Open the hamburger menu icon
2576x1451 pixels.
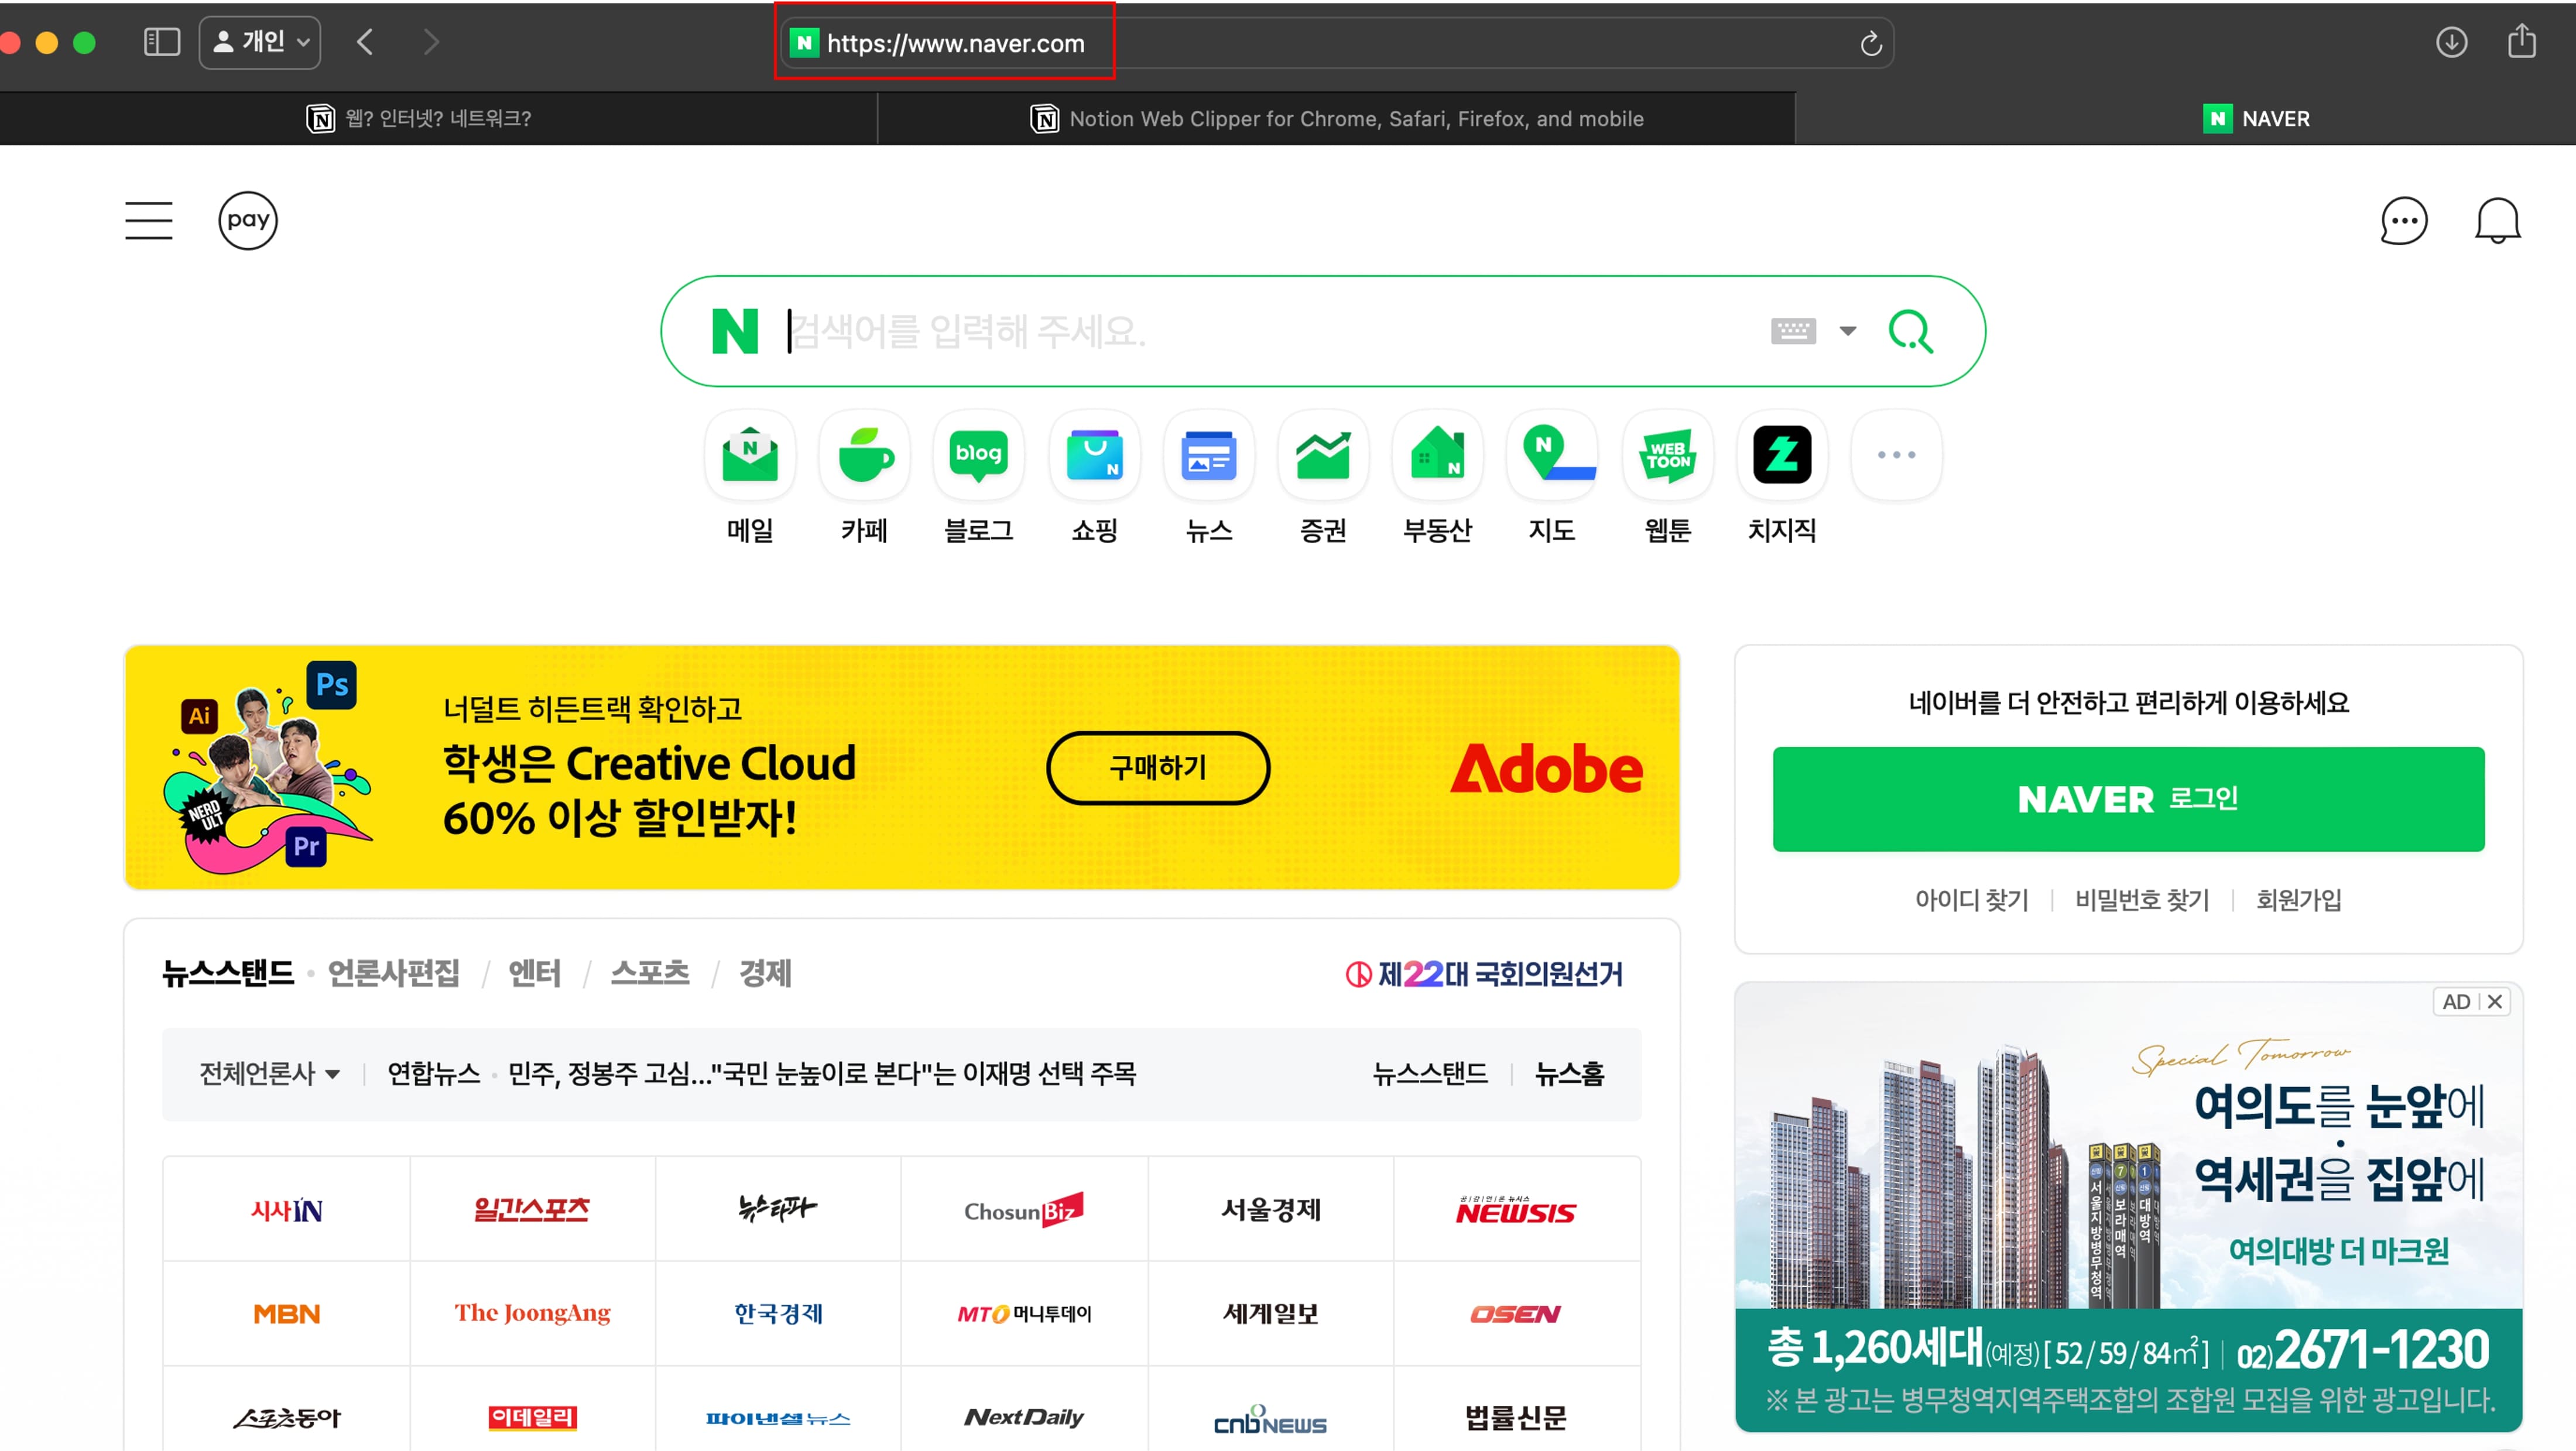pyautogui.click(x=148, y=220)
